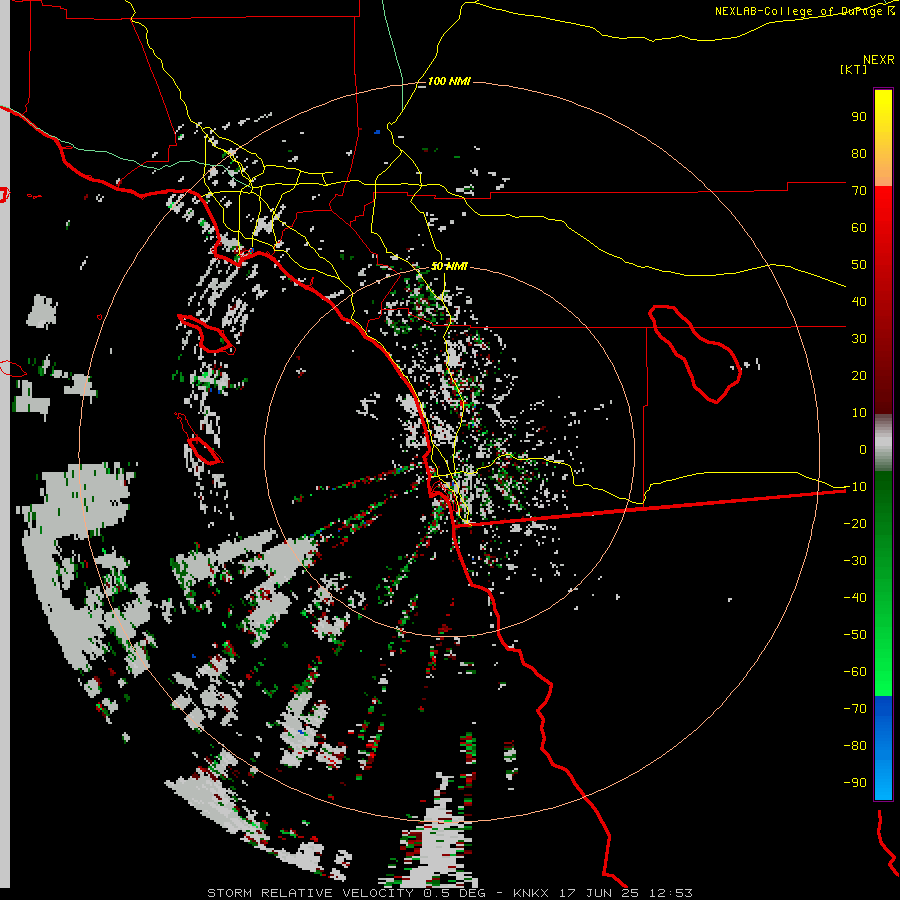Click the blue bottom band of the color scale
This screenshot has height=900, width=900.
(x=883, y=747)
